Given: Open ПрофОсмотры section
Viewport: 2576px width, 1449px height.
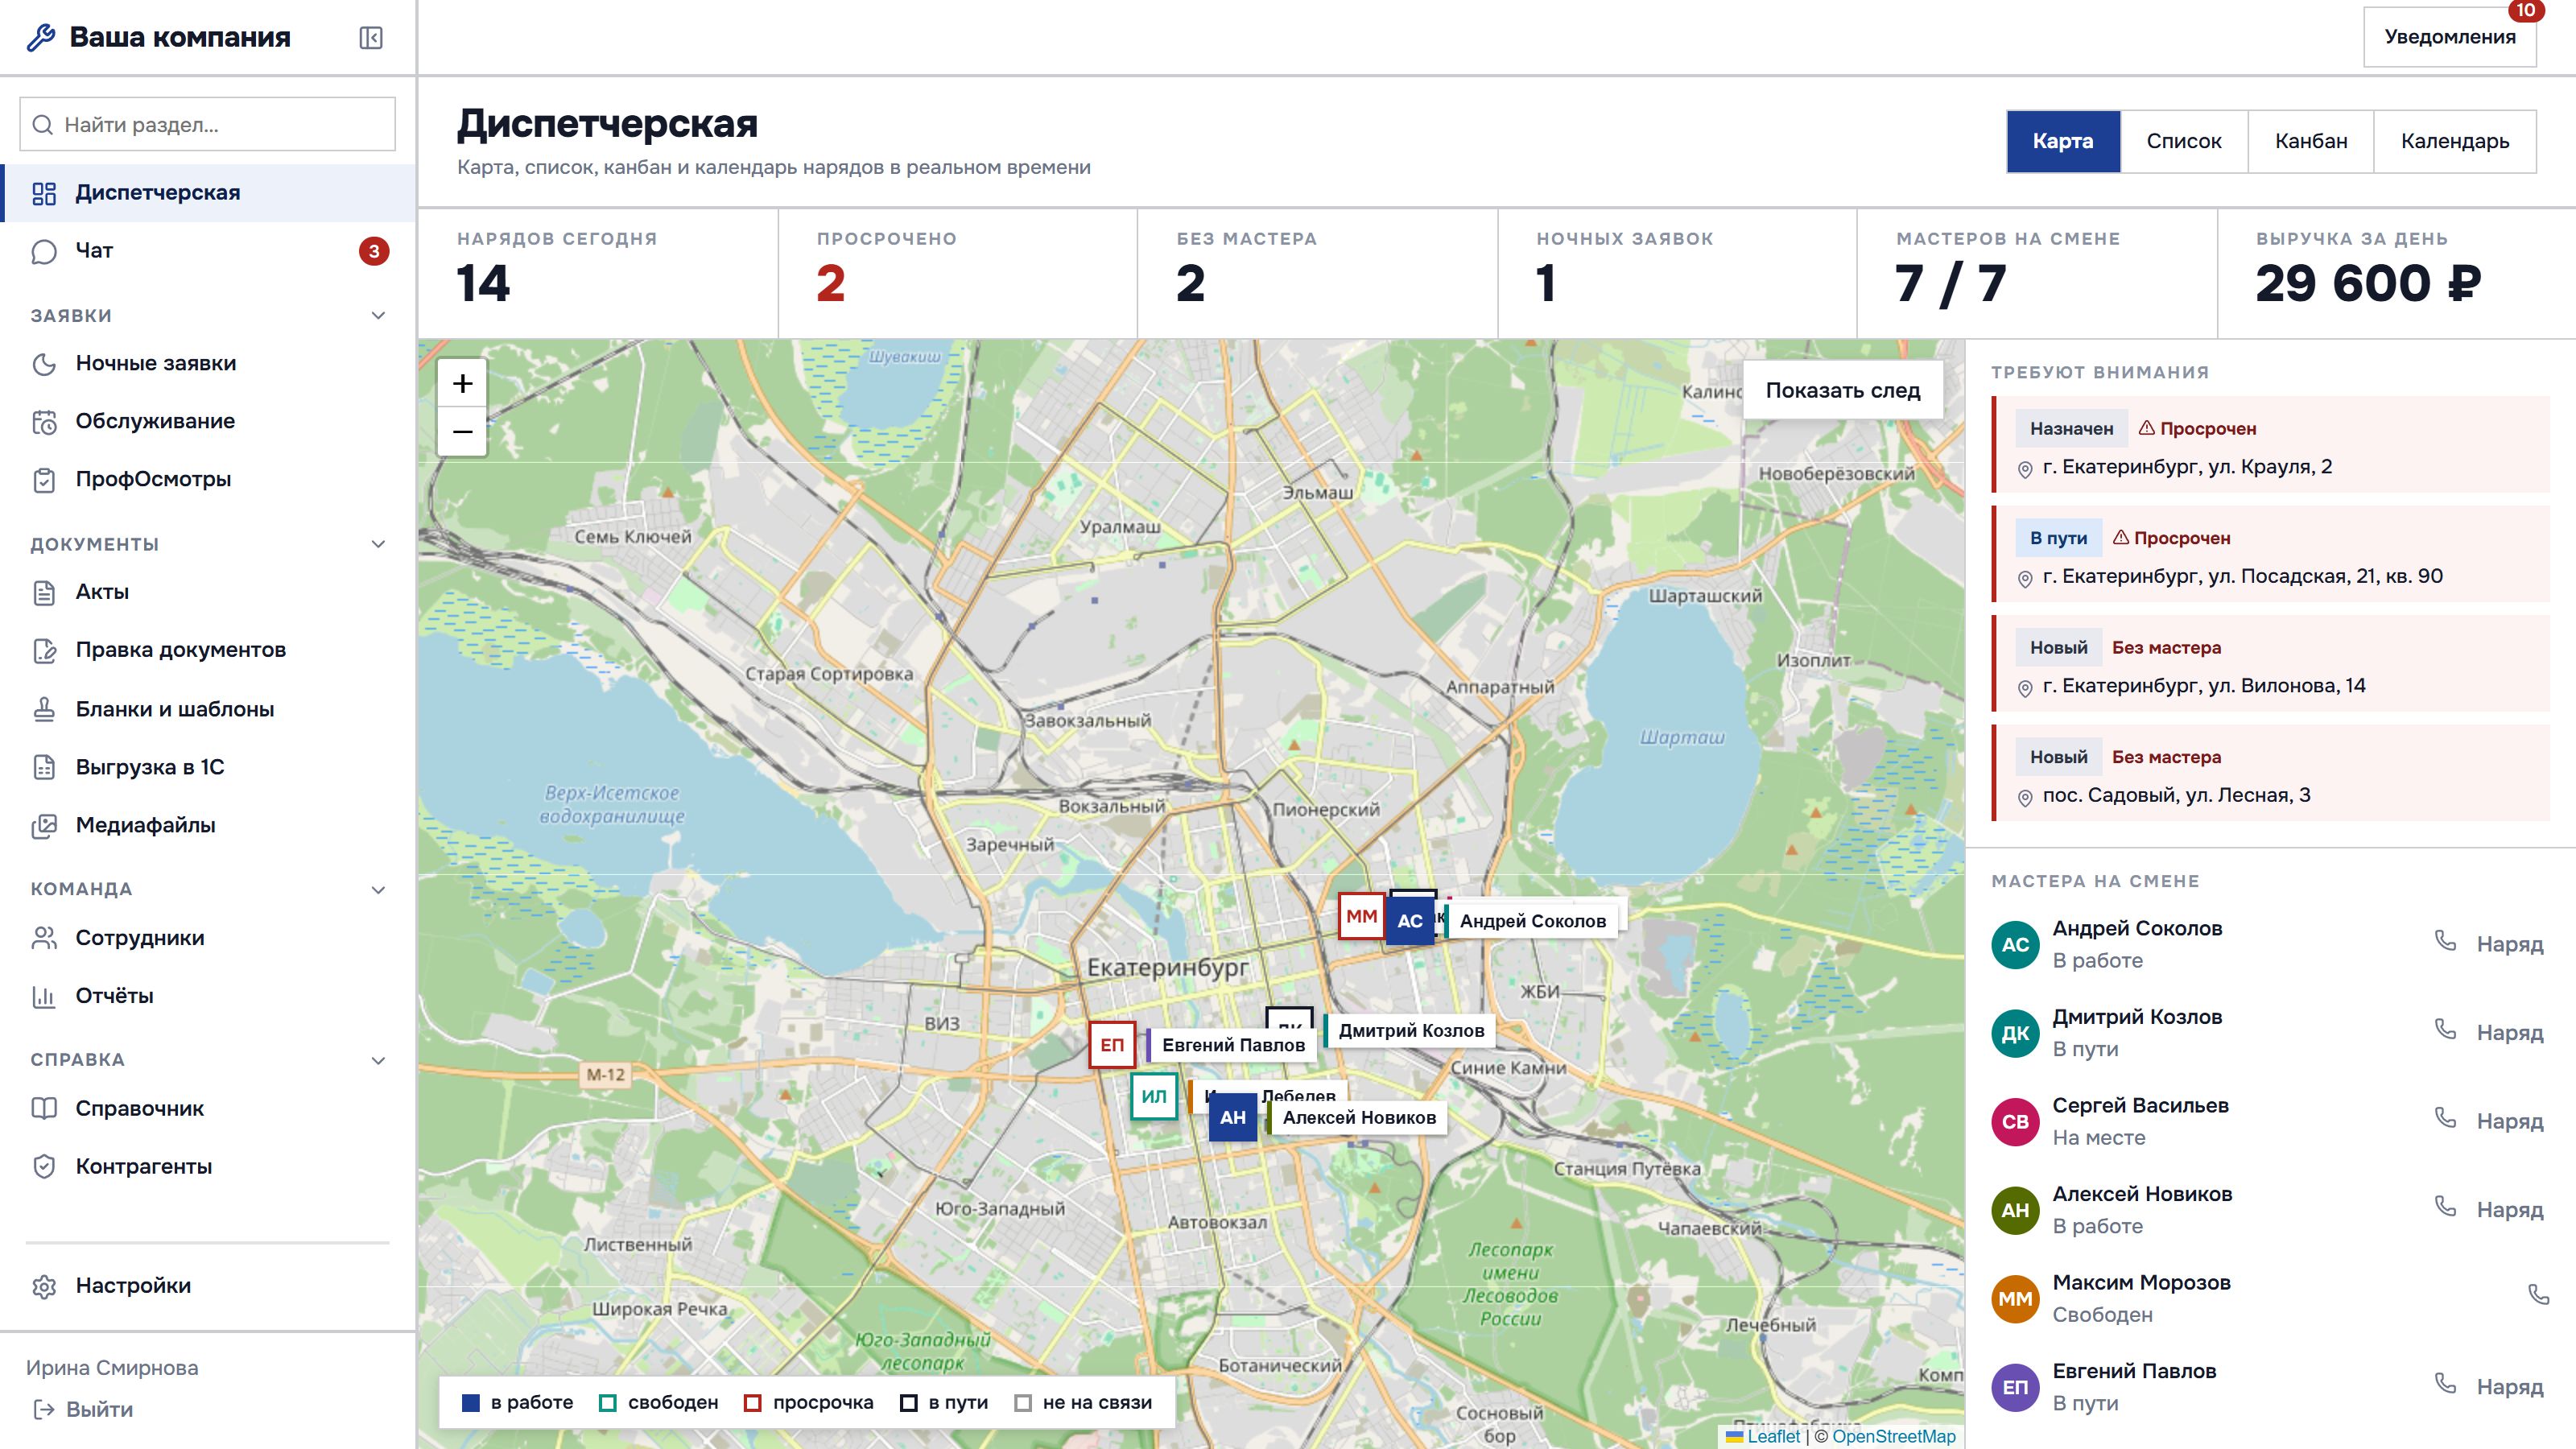Looking at the screenshot, I should (208, 480).
